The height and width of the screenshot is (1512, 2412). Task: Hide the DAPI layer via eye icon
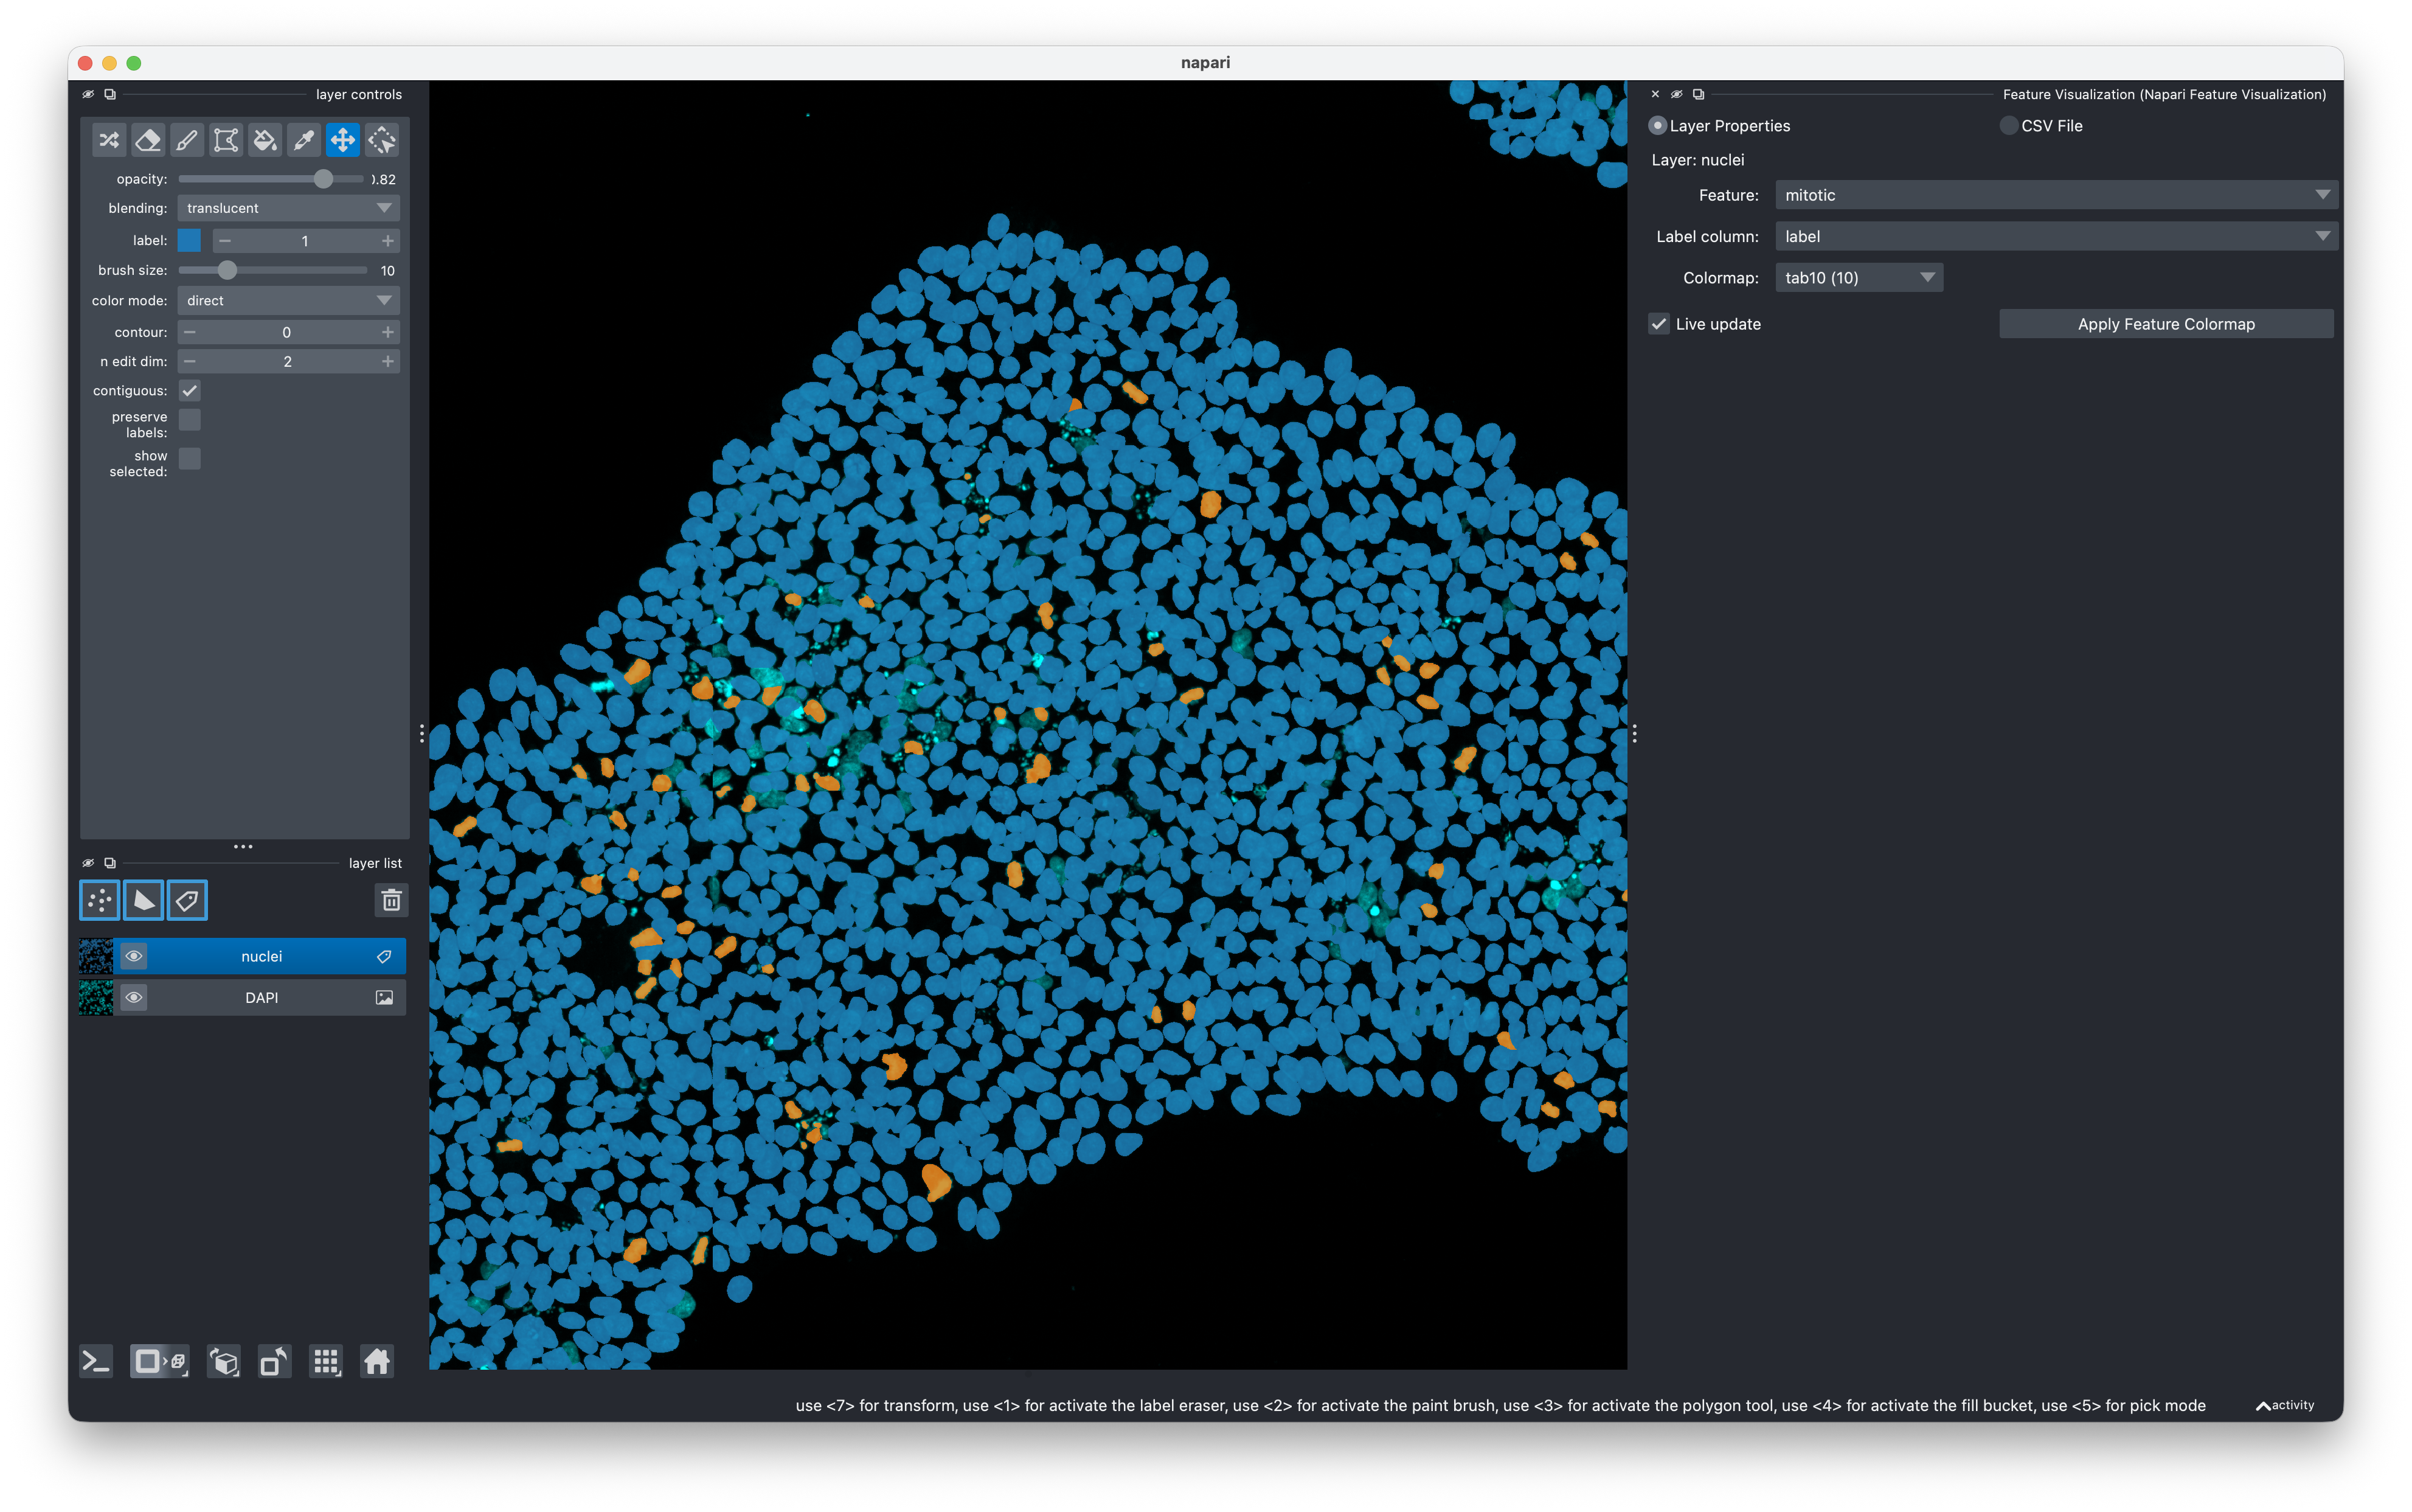click(133, 998)
